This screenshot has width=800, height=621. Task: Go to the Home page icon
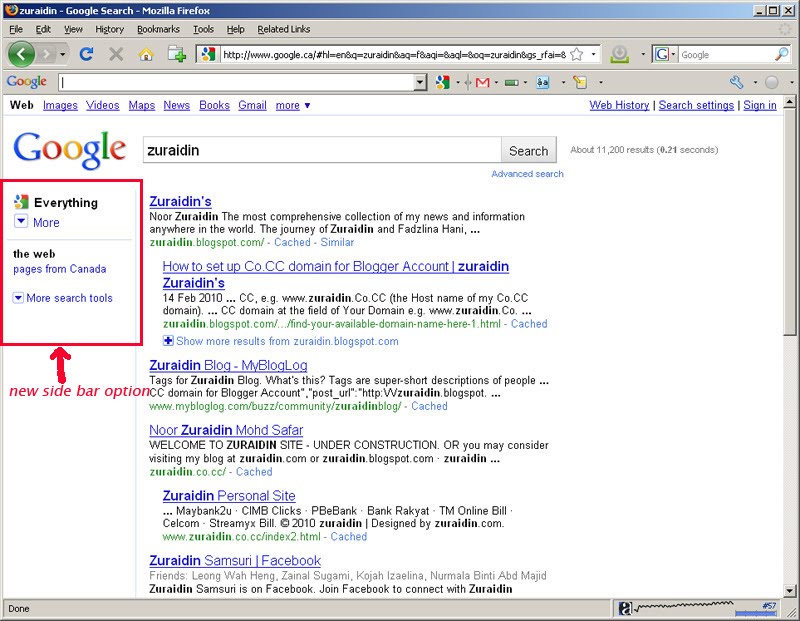point(146,54)
